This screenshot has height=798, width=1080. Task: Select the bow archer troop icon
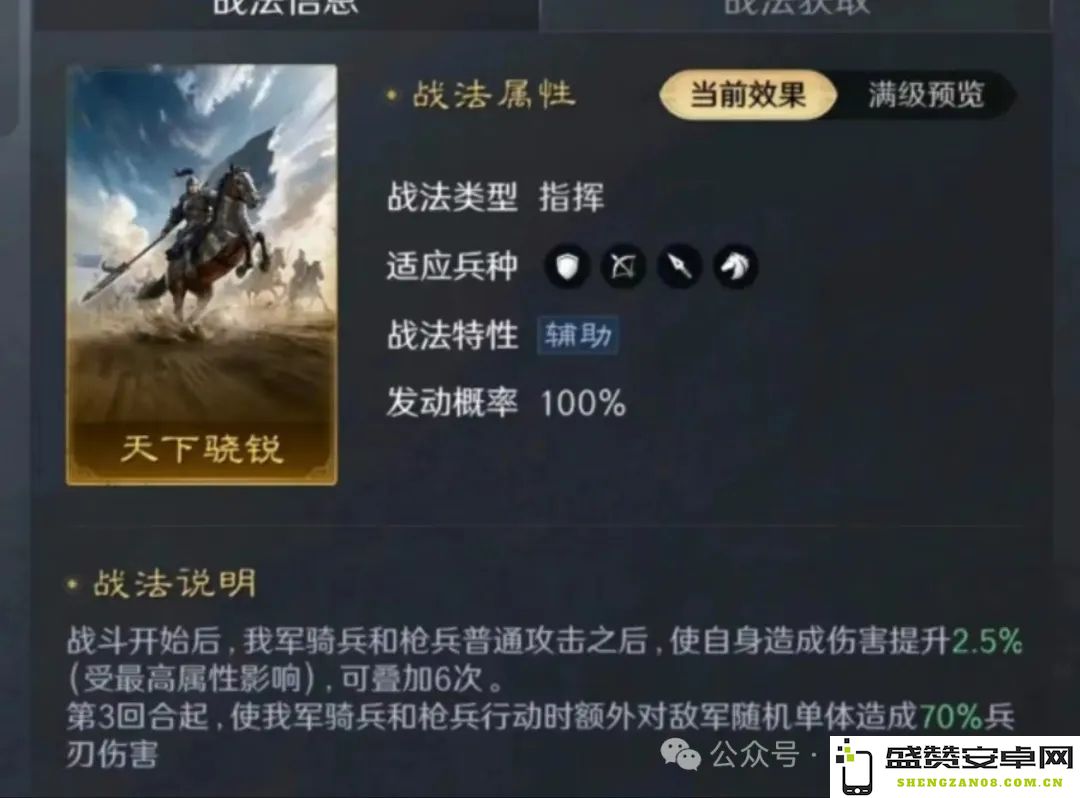[623, 266]
